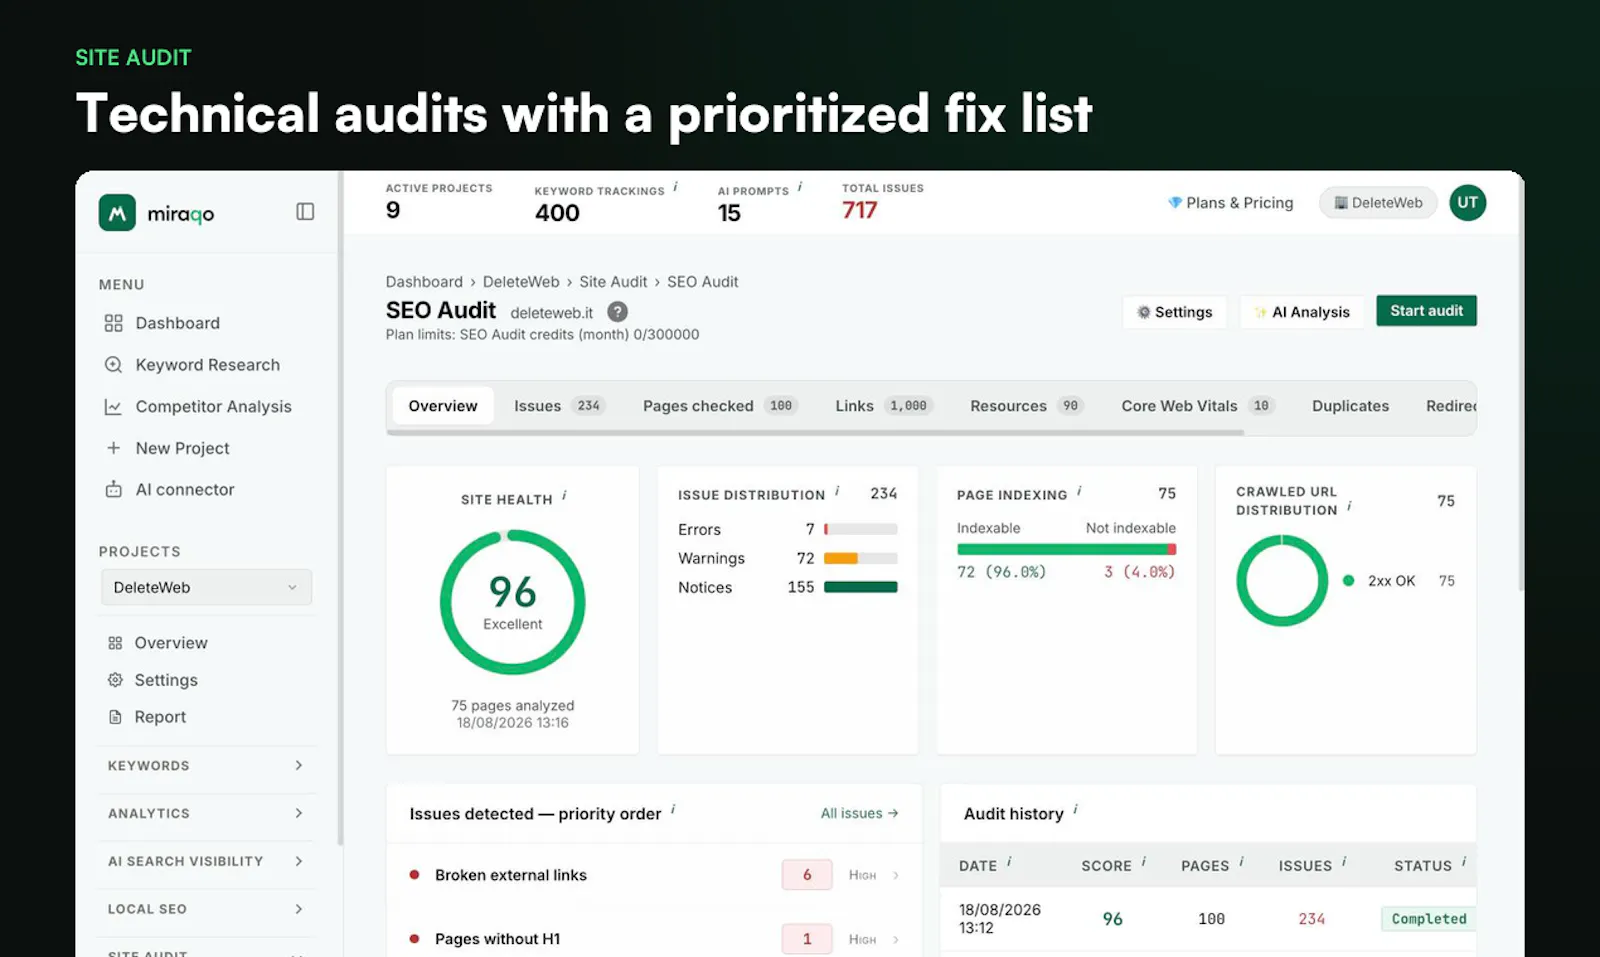Switch to the Resources tab

[x=1026, y=406]
